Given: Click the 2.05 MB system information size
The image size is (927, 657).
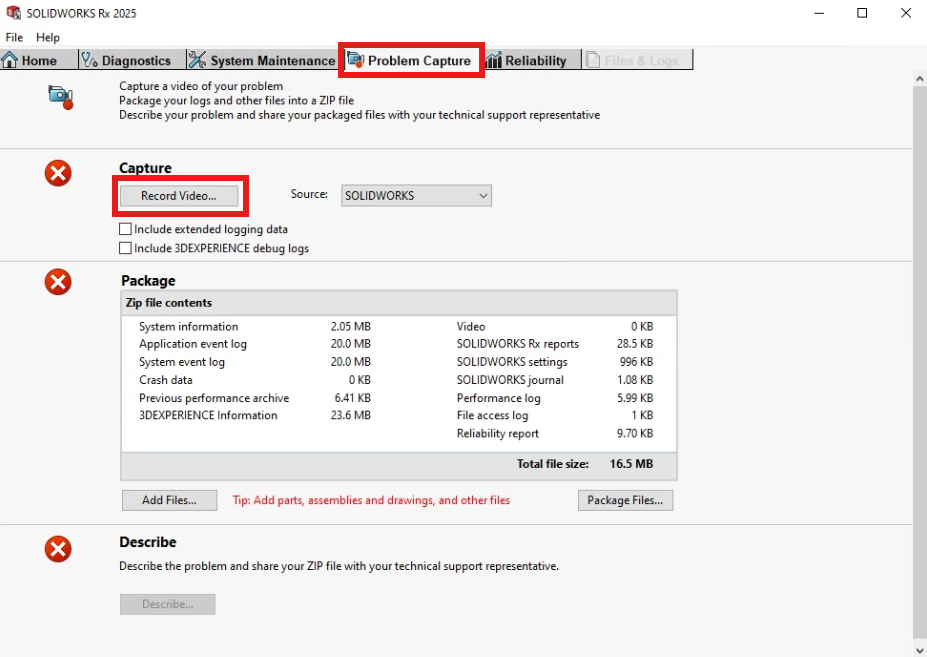Looking at the screenshot, I should [351, 326].
